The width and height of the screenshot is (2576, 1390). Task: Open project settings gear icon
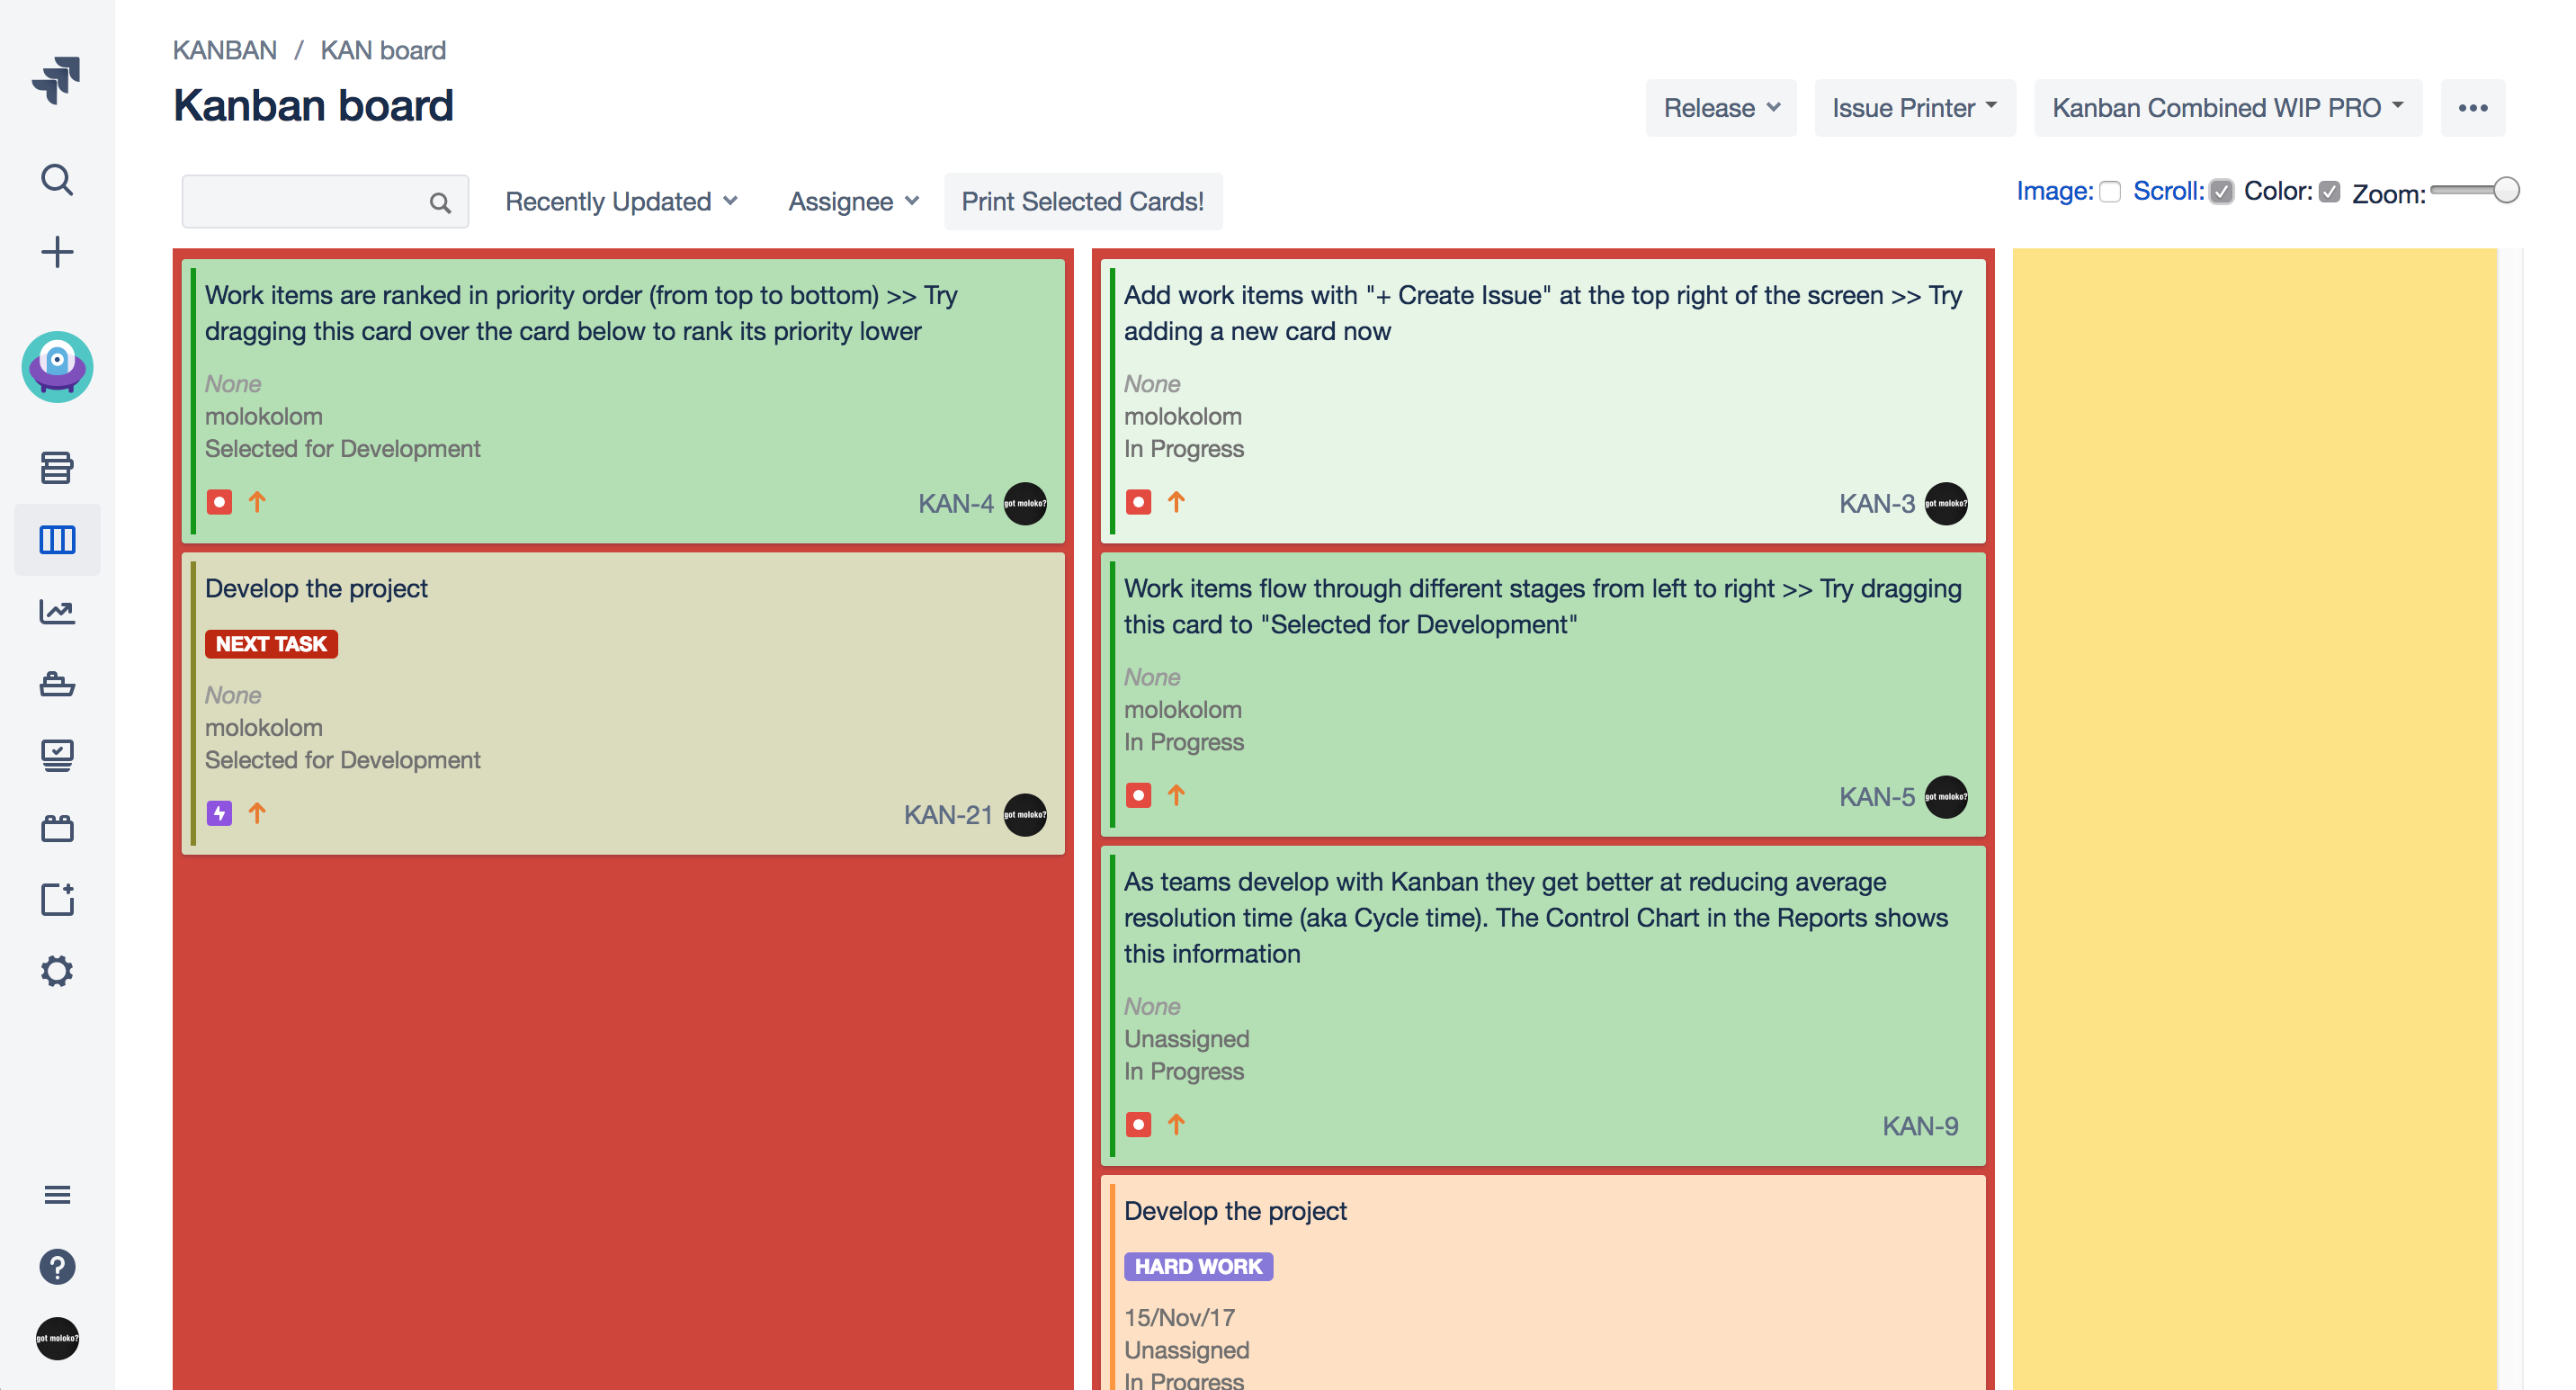click(x=57, y=971)
